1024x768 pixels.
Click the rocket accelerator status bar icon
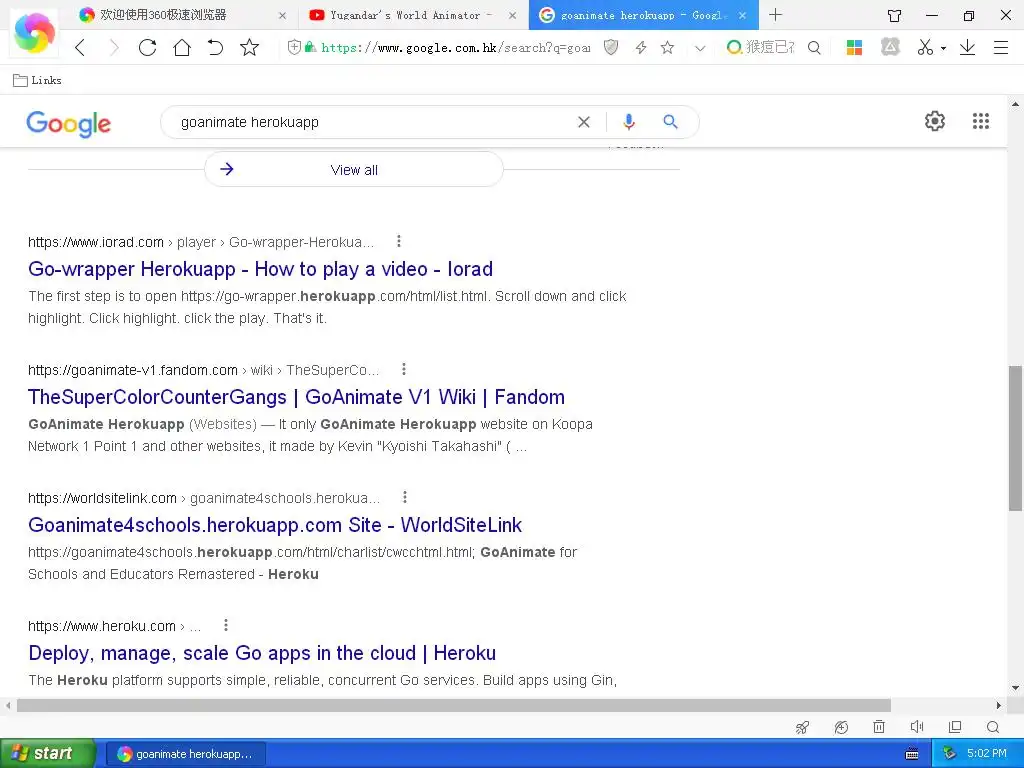[x=803, y=727]
